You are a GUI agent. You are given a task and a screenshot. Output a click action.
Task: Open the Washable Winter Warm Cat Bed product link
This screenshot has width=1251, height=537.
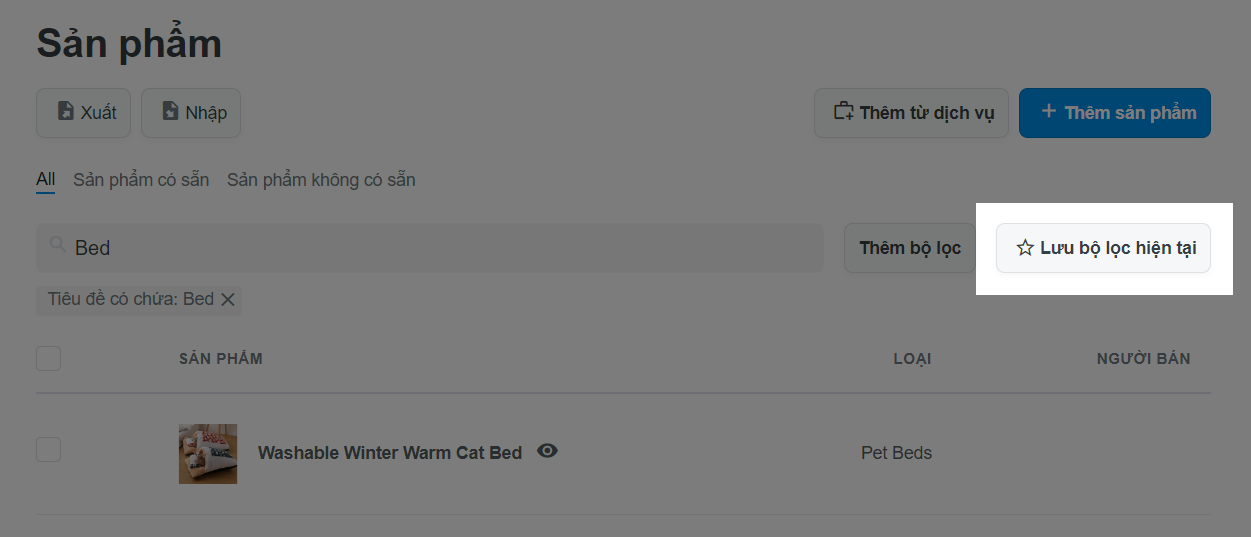[x=390, y=453]
